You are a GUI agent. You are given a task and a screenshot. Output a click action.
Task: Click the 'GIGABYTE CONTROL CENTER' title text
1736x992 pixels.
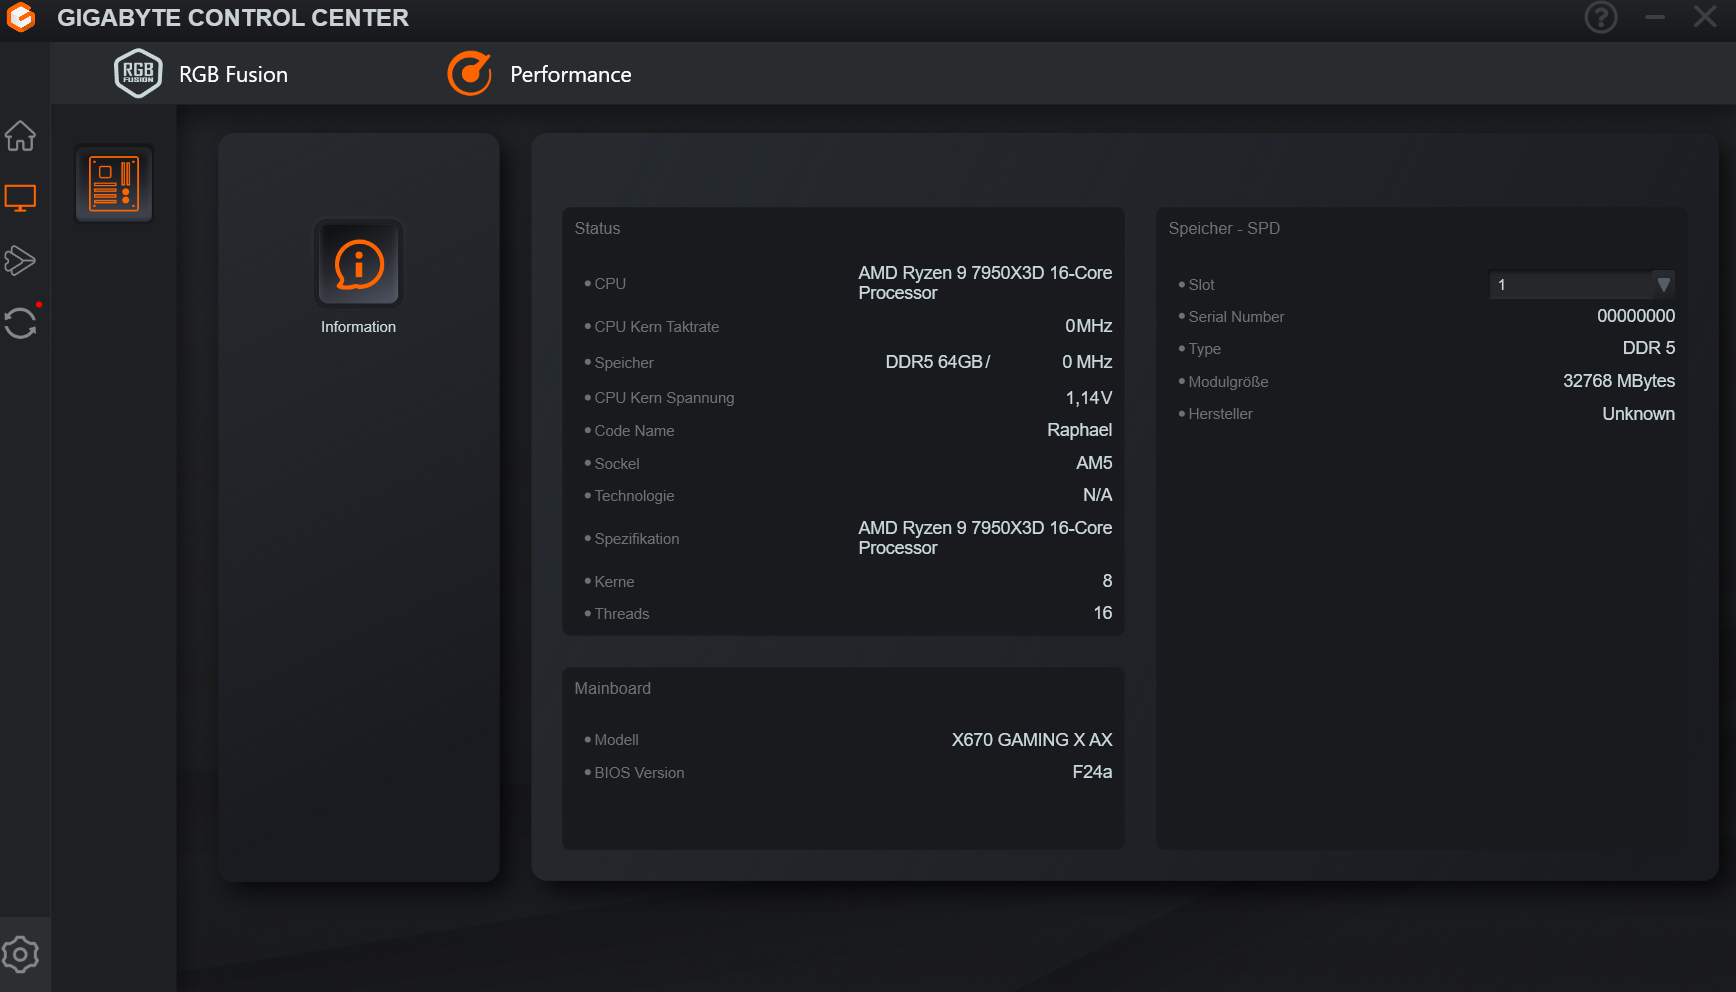pos(233,18)
